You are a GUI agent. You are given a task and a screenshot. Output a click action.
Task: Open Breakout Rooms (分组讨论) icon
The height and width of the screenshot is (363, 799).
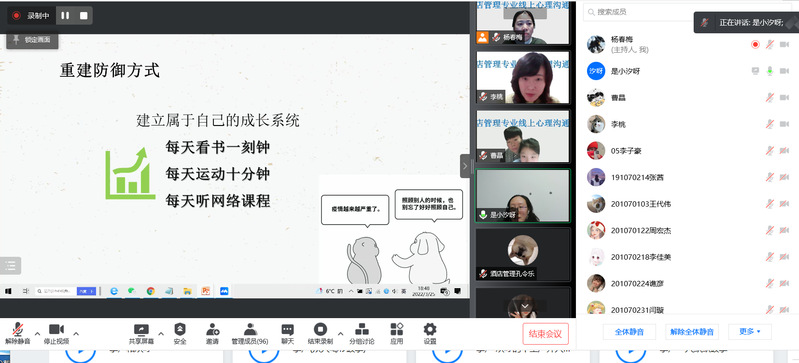point(362,329)
